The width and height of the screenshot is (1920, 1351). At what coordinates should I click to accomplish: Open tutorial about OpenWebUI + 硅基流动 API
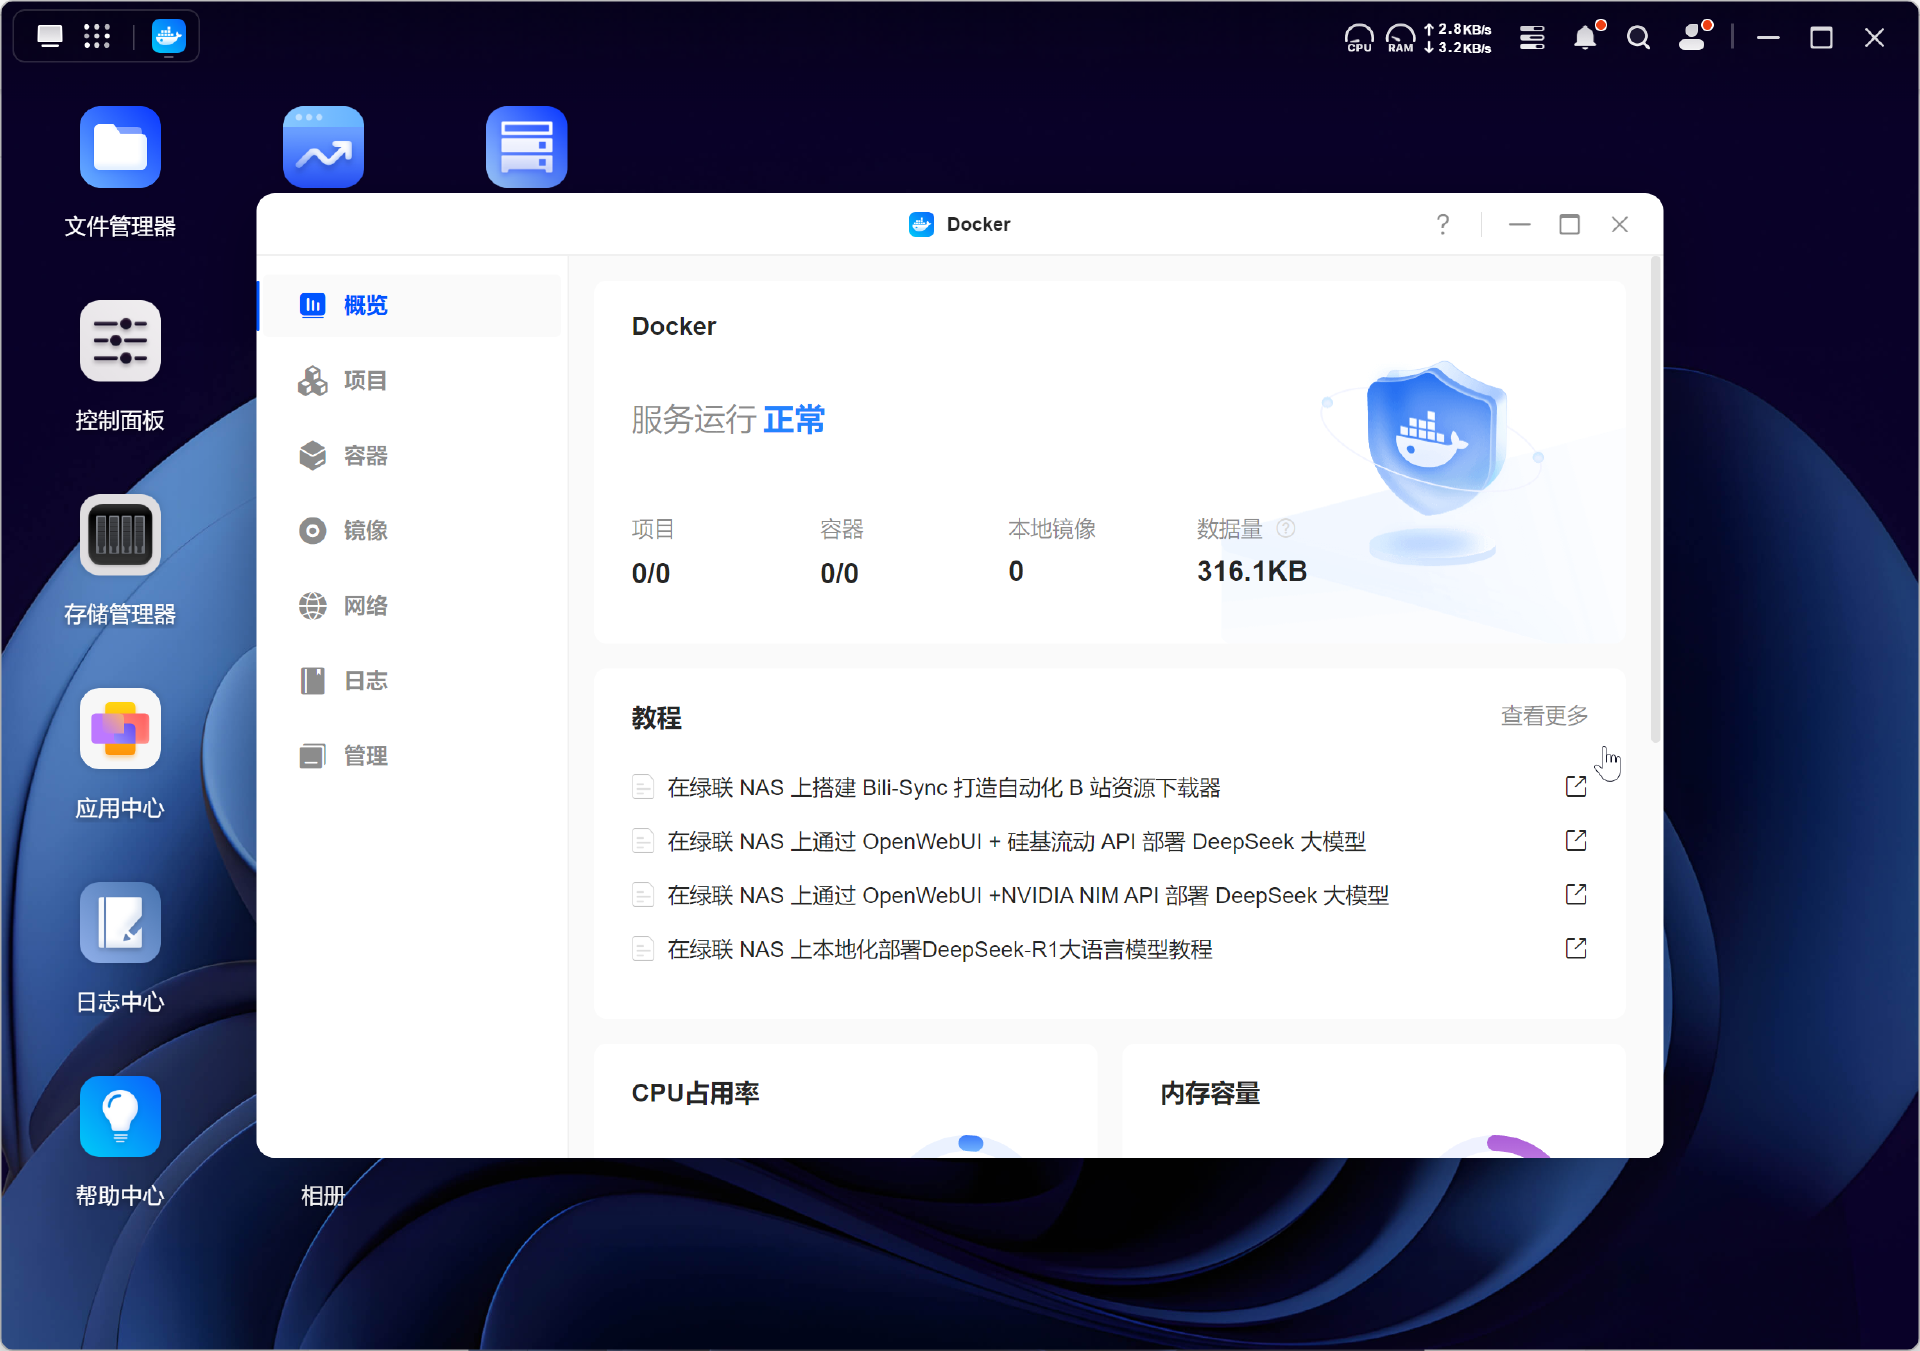tap(1016, 842)
